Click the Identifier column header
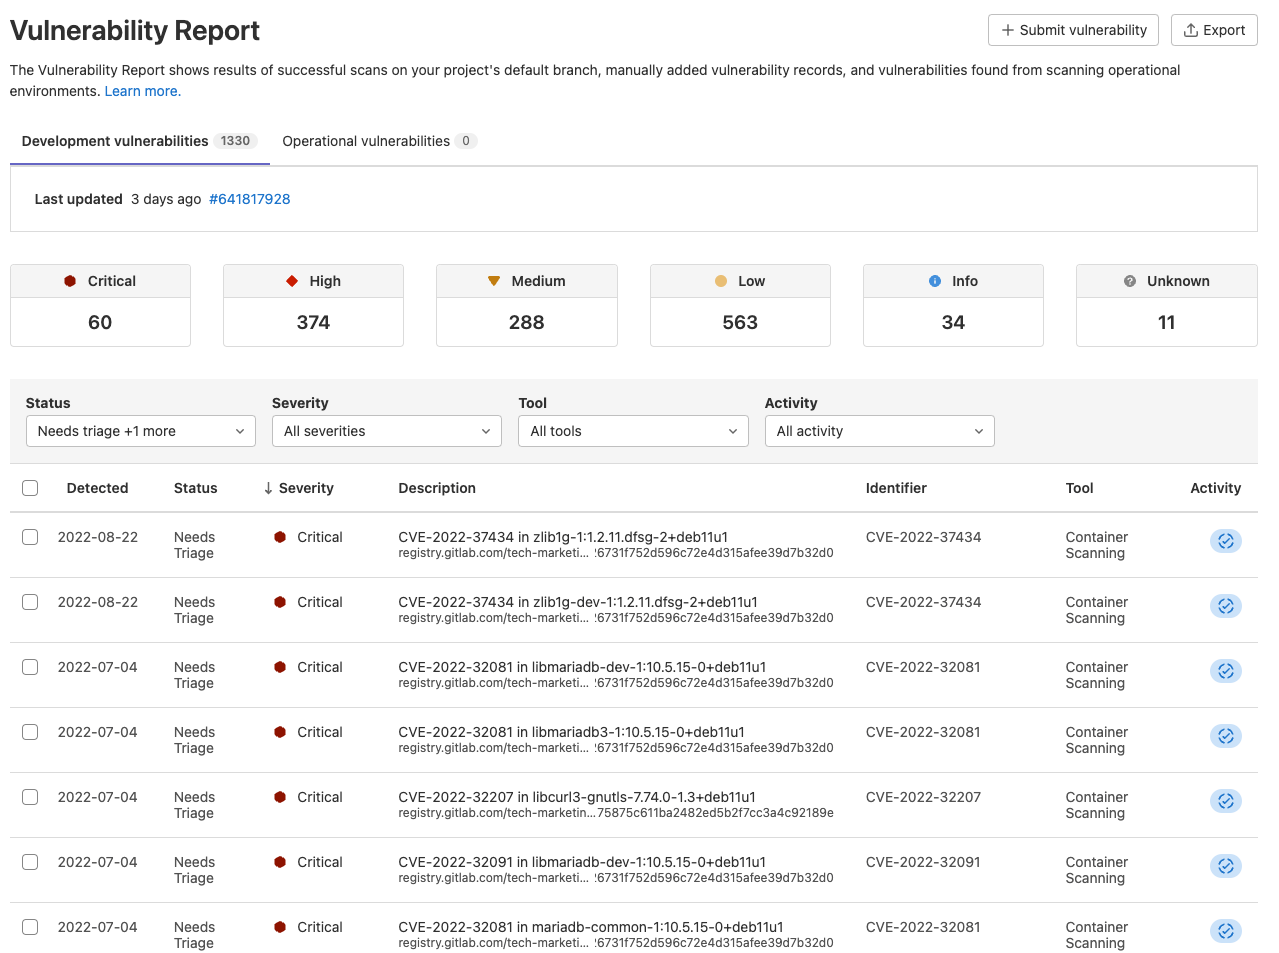 (x=896, y=488)
